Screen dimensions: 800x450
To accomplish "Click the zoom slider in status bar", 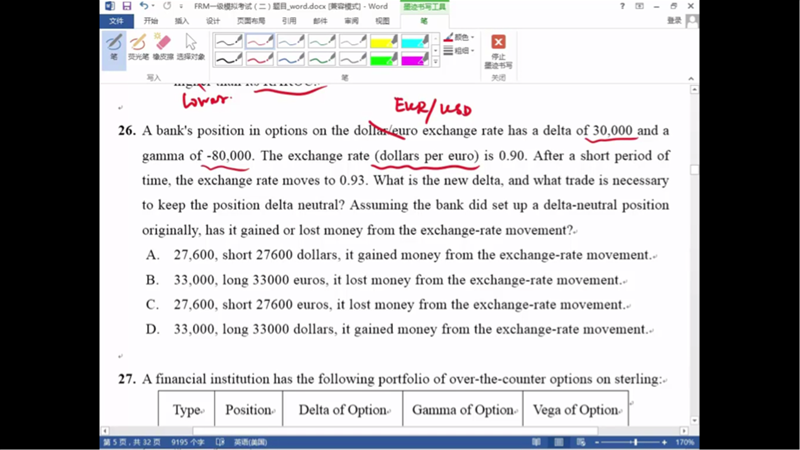I will [635, 442].
